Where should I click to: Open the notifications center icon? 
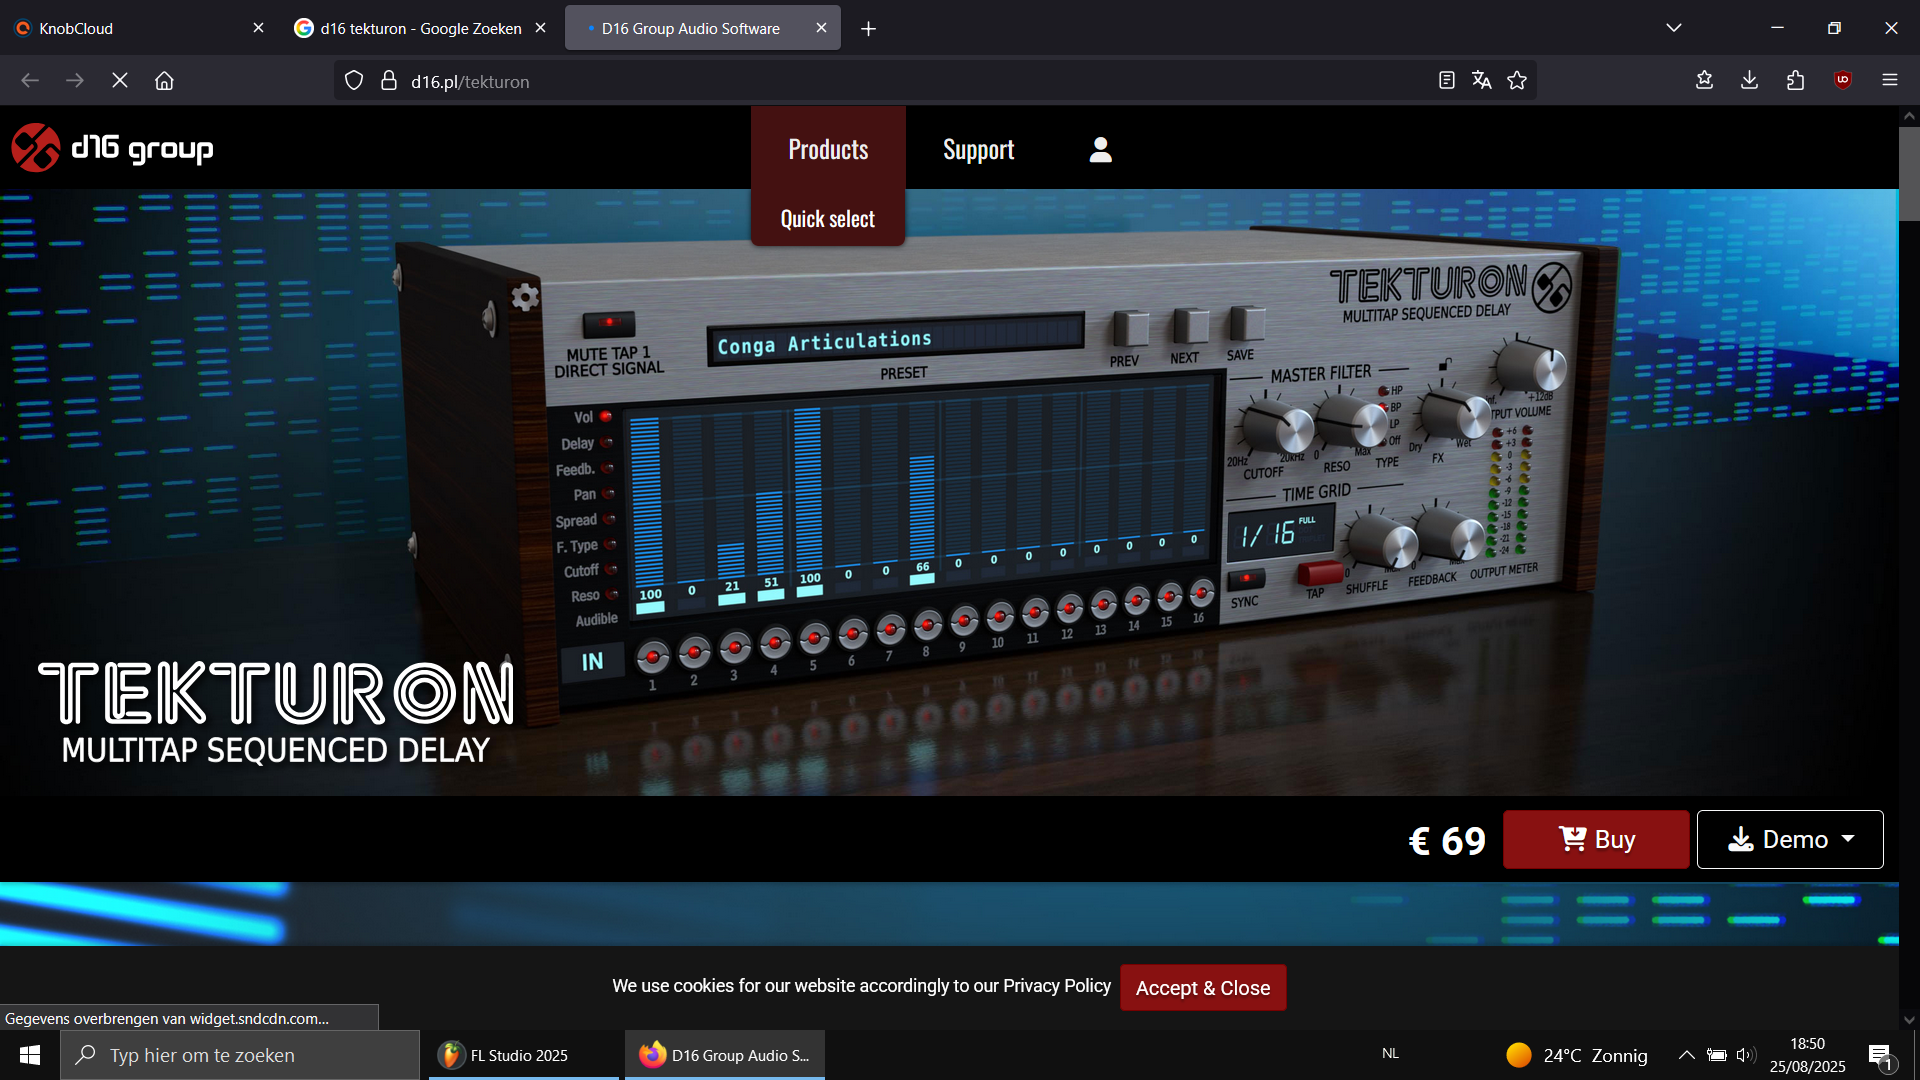click(x=1881, y=1055)
